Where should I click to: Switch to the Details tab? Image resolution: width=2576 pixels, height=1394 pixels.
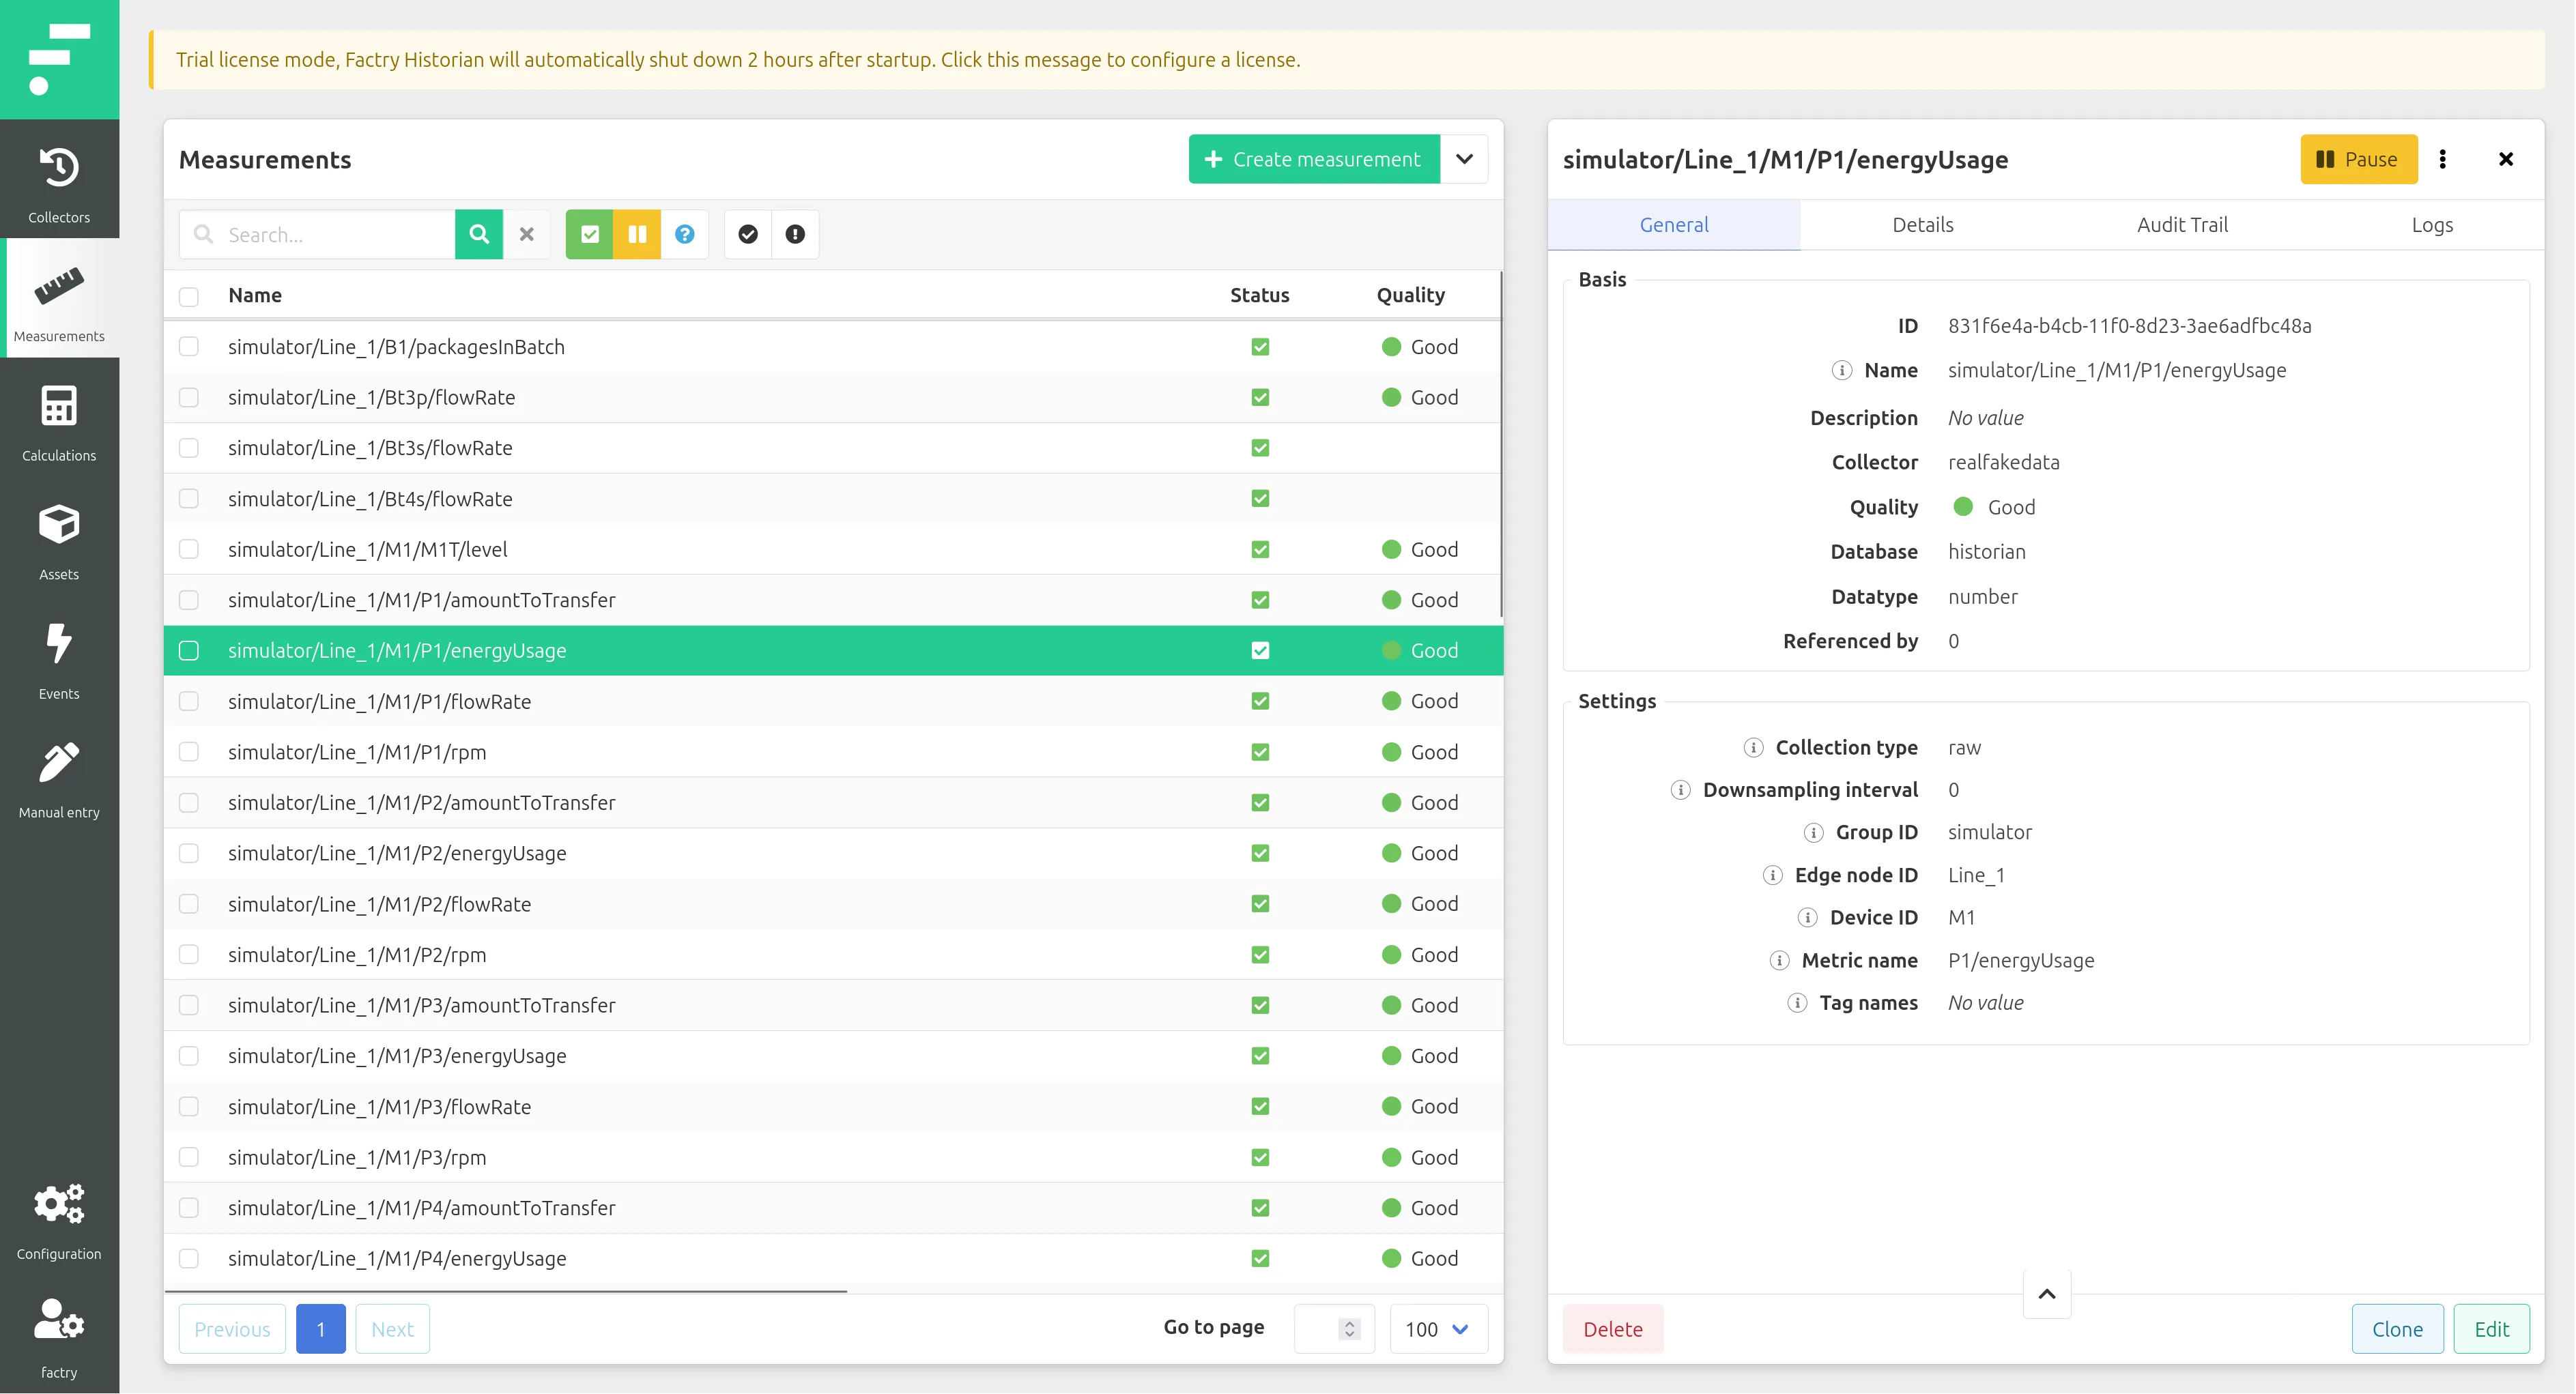point(1923,225)
